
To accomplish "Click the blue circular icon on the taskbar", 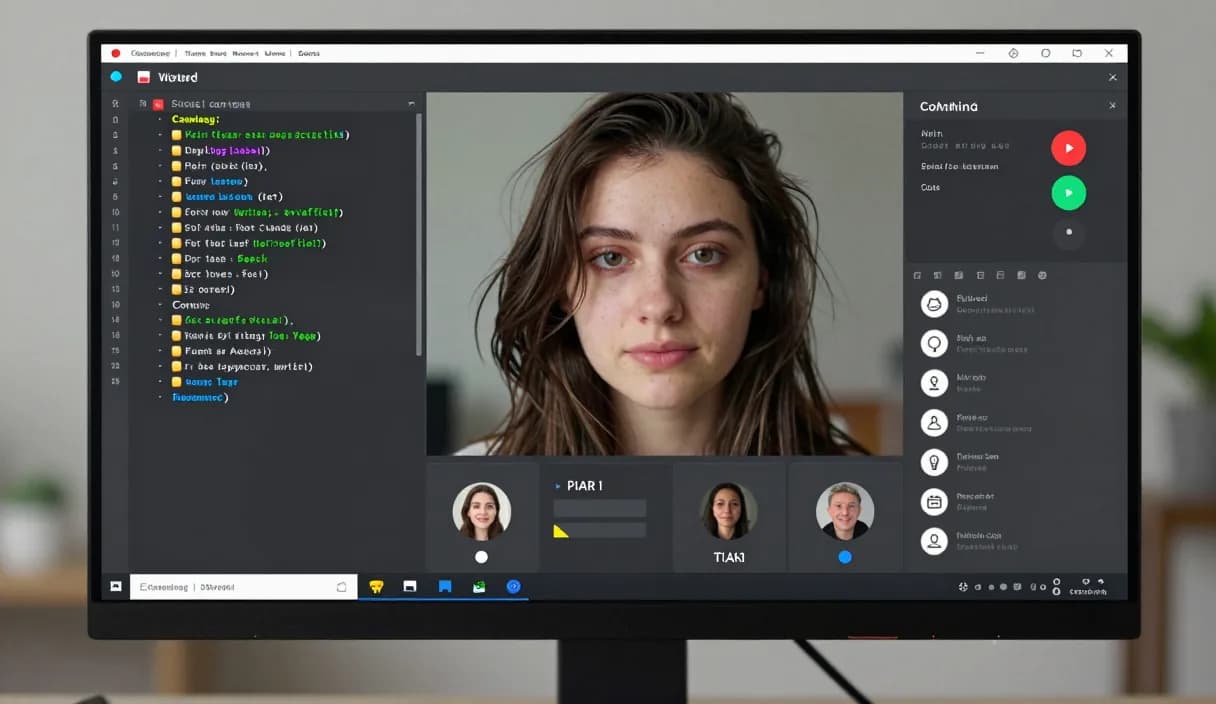I will 513,587.
